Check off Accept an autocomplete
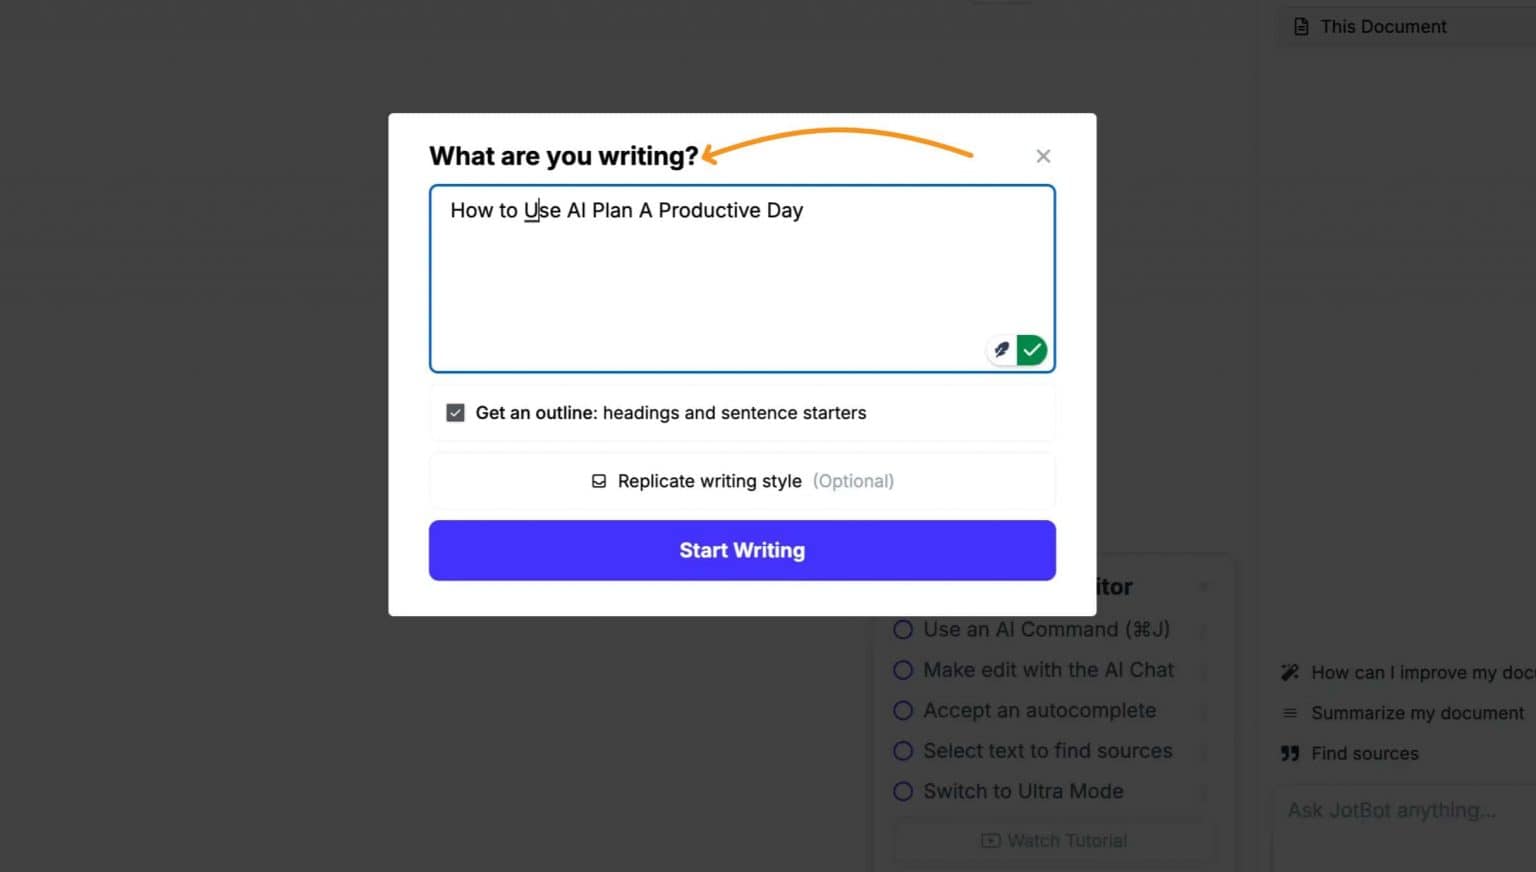 pyautogui.click(x=903, y=710)
